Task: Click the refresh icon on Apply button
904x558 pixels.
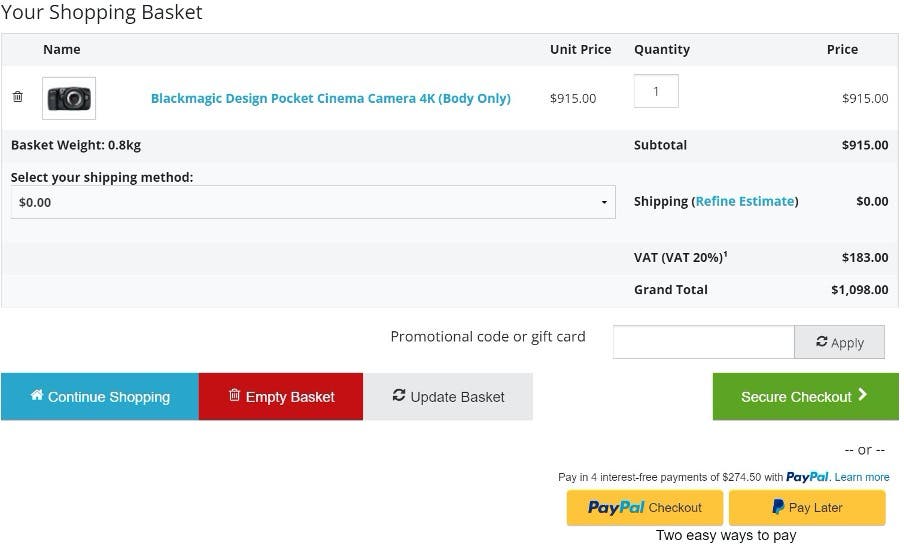Action: 822,342
